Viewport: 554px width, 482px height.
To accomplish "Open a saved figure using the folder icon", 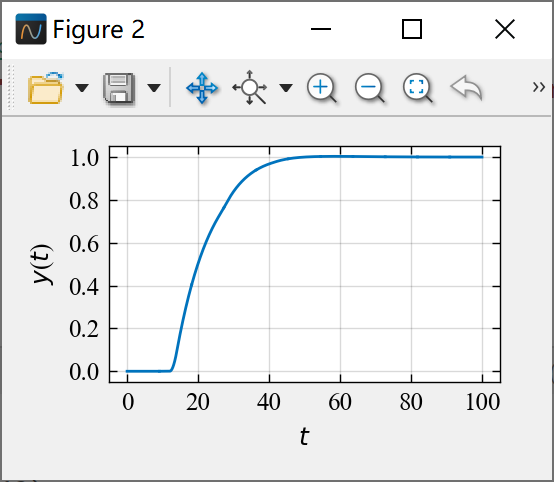I will (x=46, y=88).
